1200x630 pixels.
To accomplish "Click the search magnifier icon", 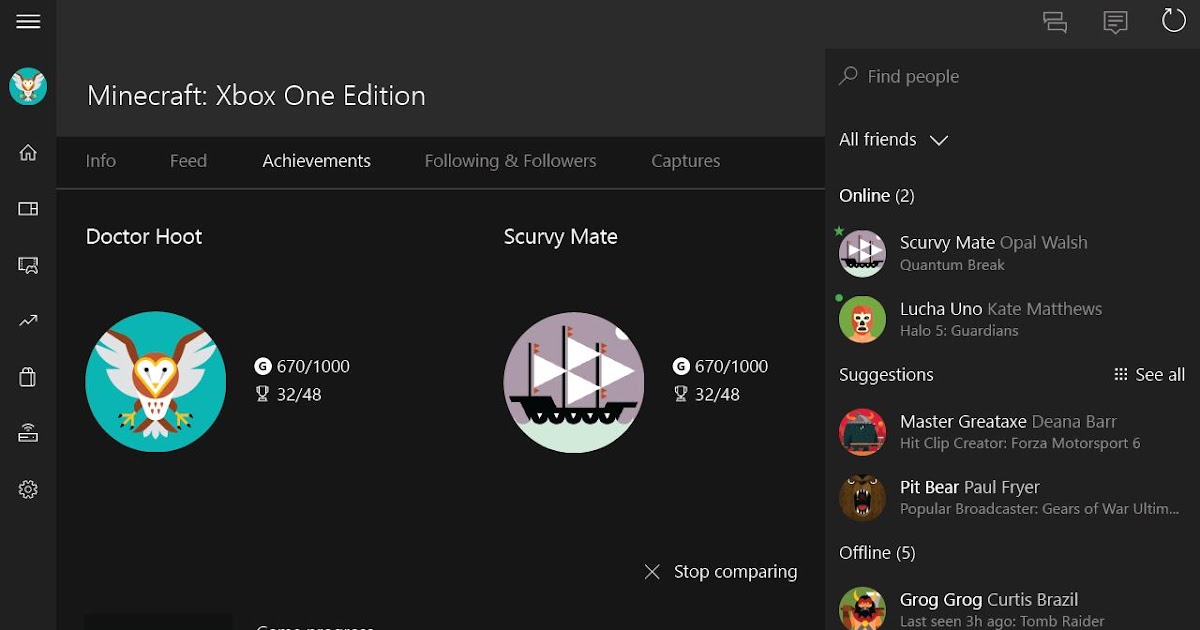I will (849, 76).
